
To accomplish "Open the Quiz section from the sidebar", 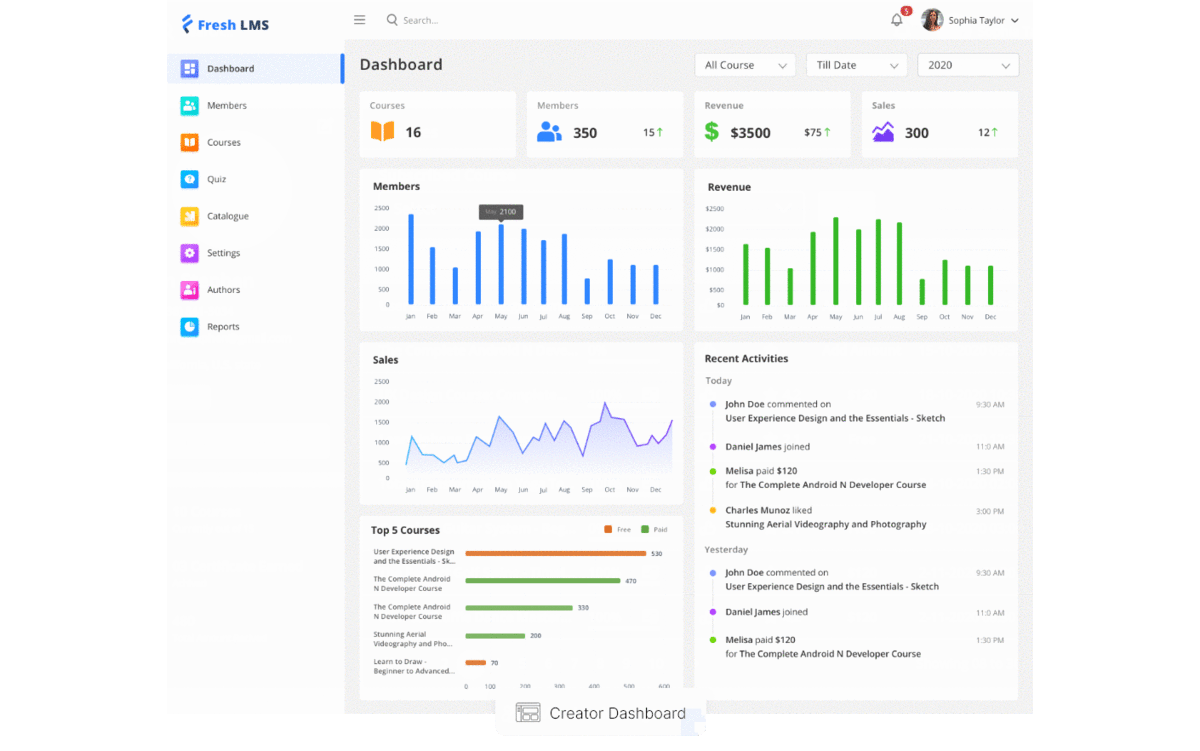I will 189,179.
